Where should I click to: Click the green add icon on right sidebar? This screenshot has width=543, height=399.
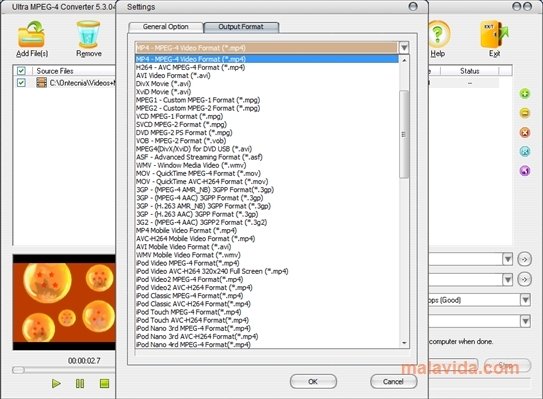(x=525, y=94)
